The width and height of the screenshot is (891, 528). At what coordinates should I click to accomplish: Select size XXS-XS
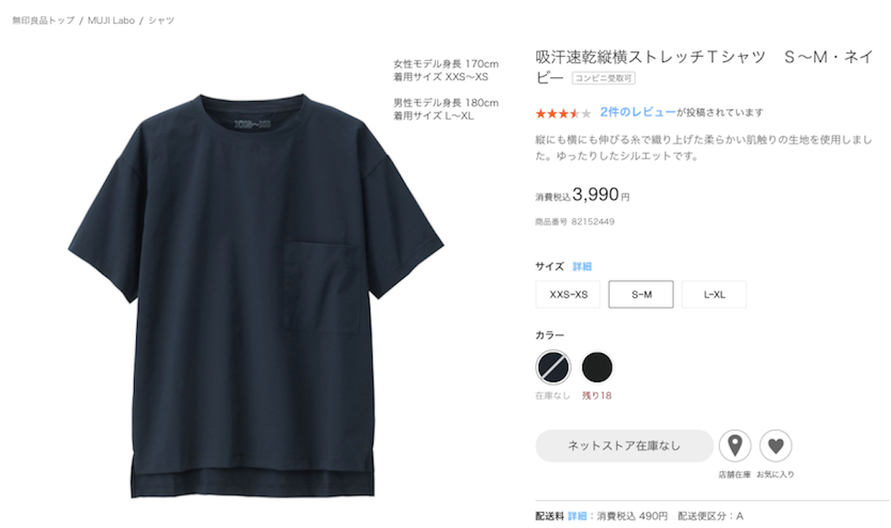click(568, 294)
